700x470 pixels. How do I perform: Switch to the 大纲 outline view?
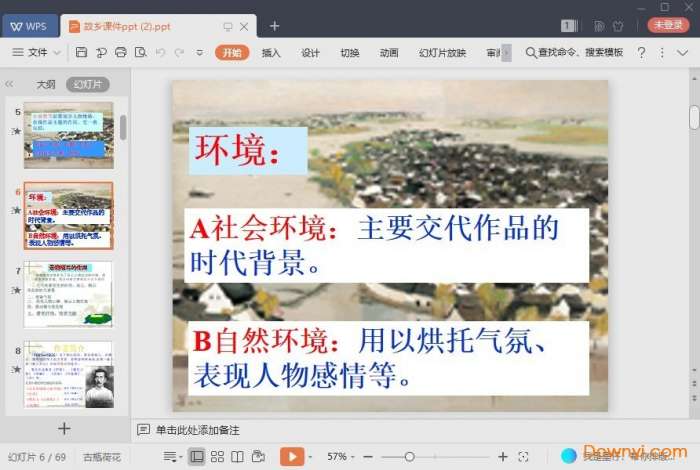click(x=46, y=84)
